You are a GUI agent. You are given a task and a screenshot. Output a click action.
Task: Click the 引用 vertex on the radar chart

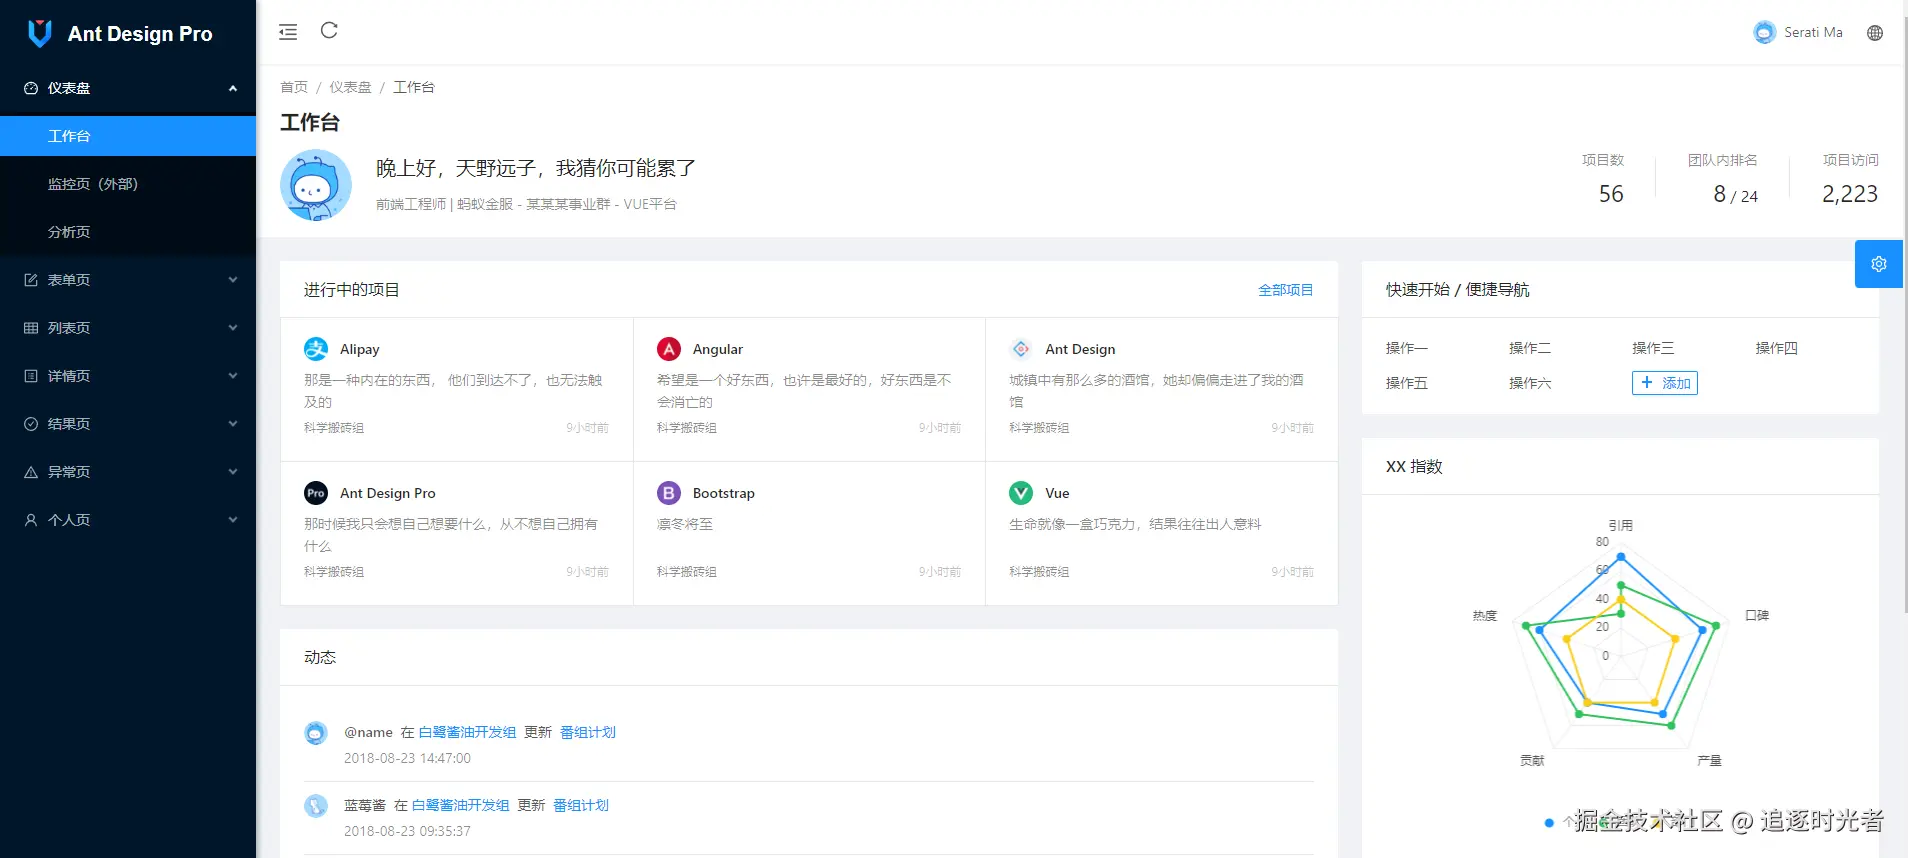pos(1621,556)
